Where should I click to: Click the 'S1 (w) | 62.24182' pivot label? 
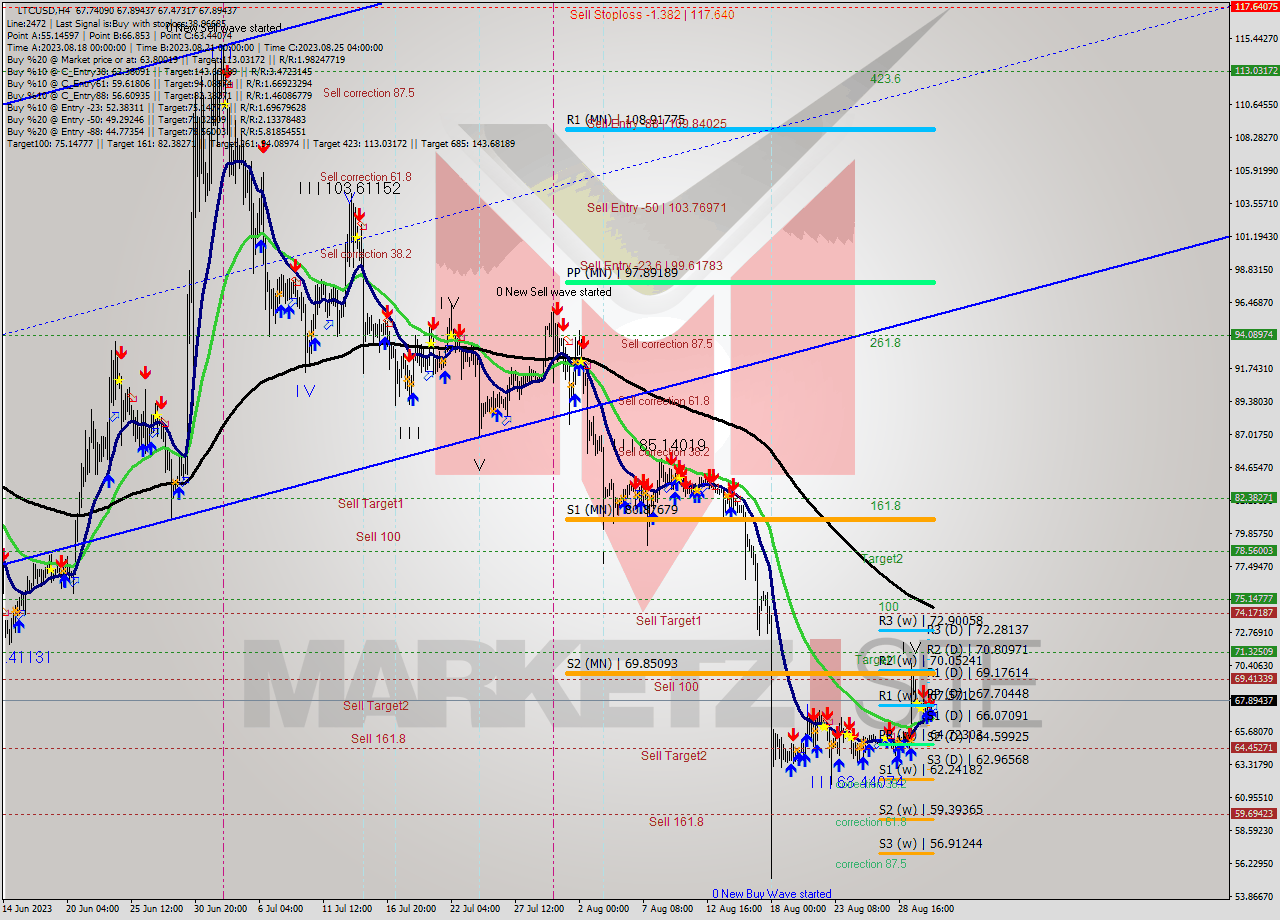click(930, 770)
